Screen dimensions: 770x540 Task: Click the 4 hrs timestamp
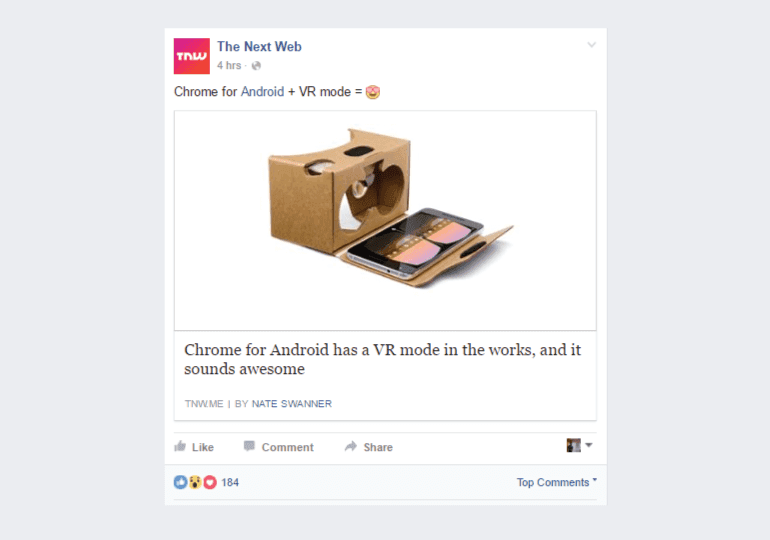point(229,65)
